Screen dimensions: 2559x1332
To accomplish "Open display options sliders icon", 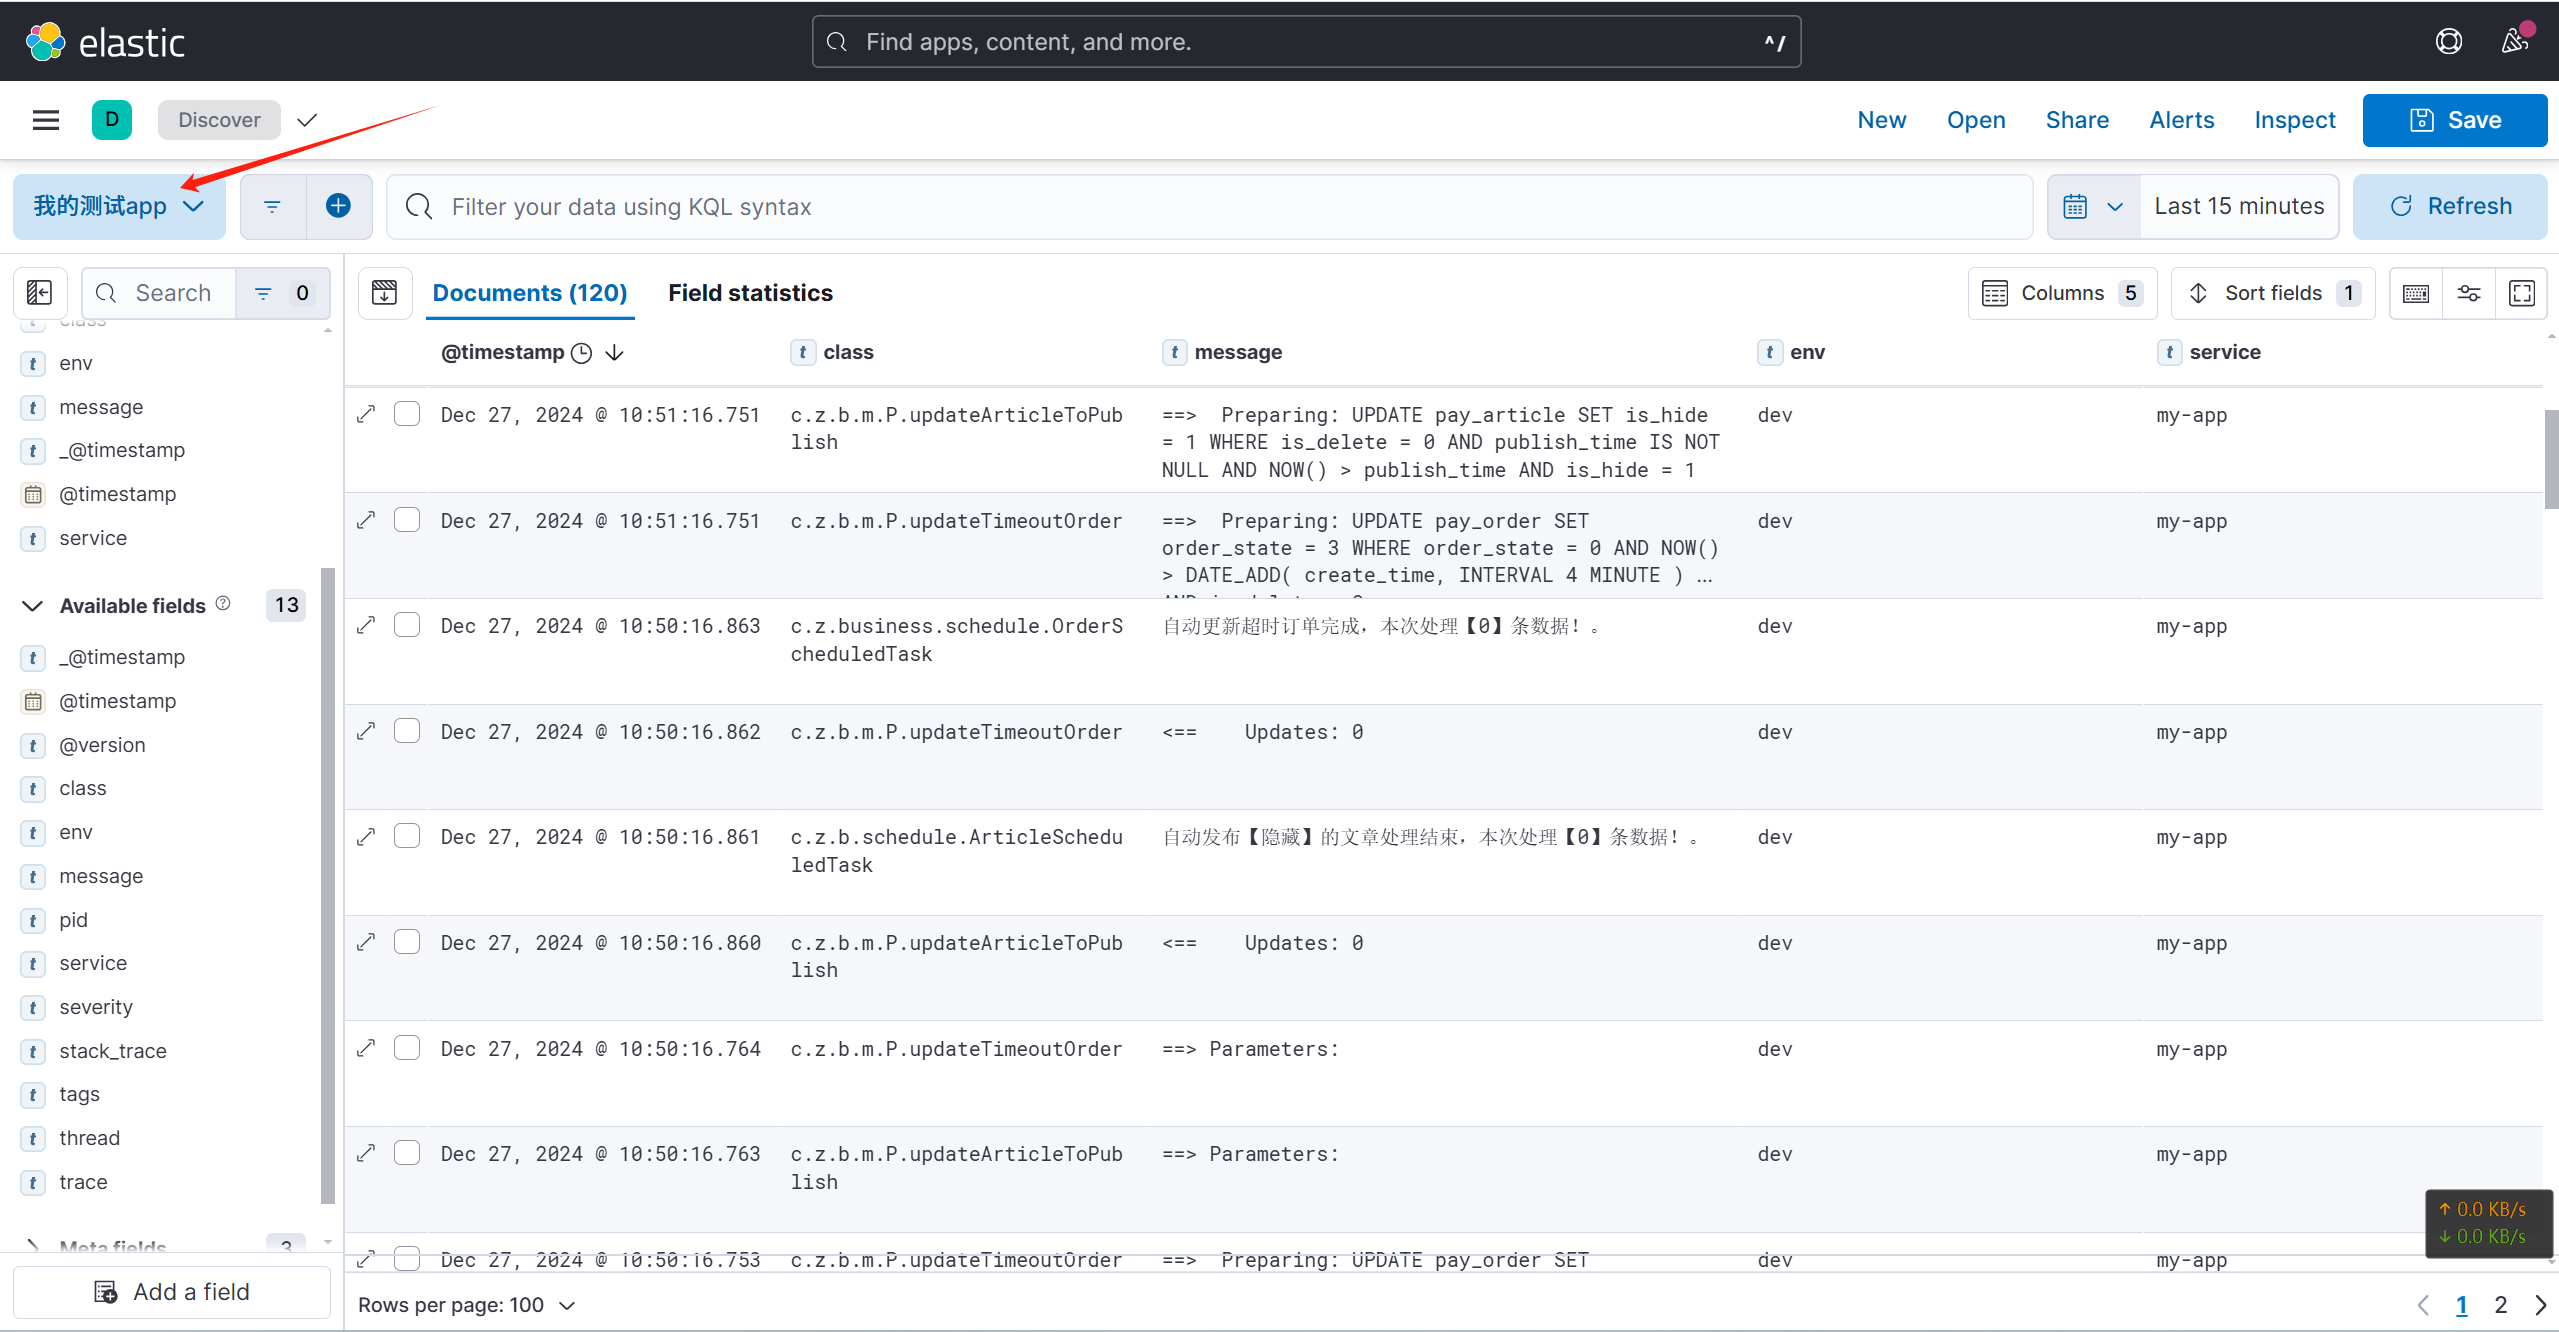I will click(x=2468, y=293).
